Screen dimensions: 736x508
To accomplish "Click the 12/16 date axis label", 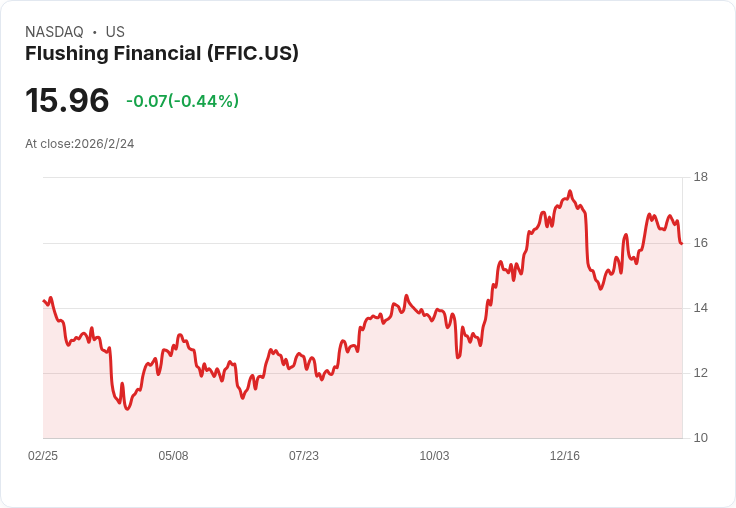I will [x=565, y=456].
